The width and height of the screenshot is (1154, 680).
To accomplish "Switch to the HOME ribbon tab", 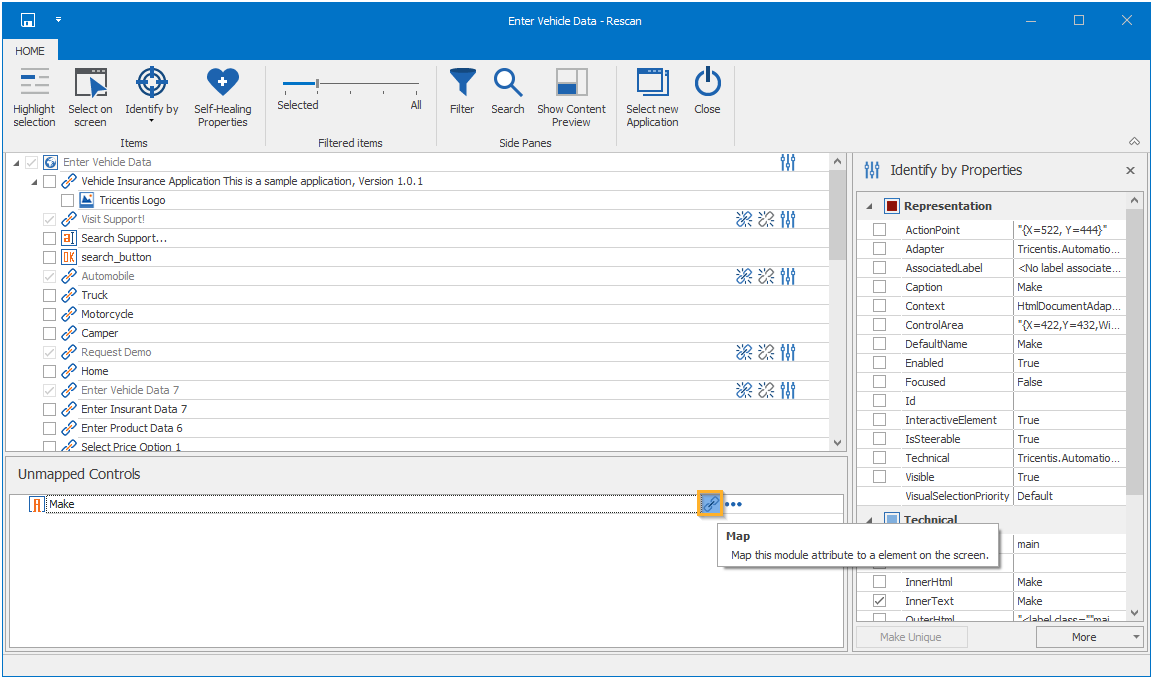I will point(30,51).
